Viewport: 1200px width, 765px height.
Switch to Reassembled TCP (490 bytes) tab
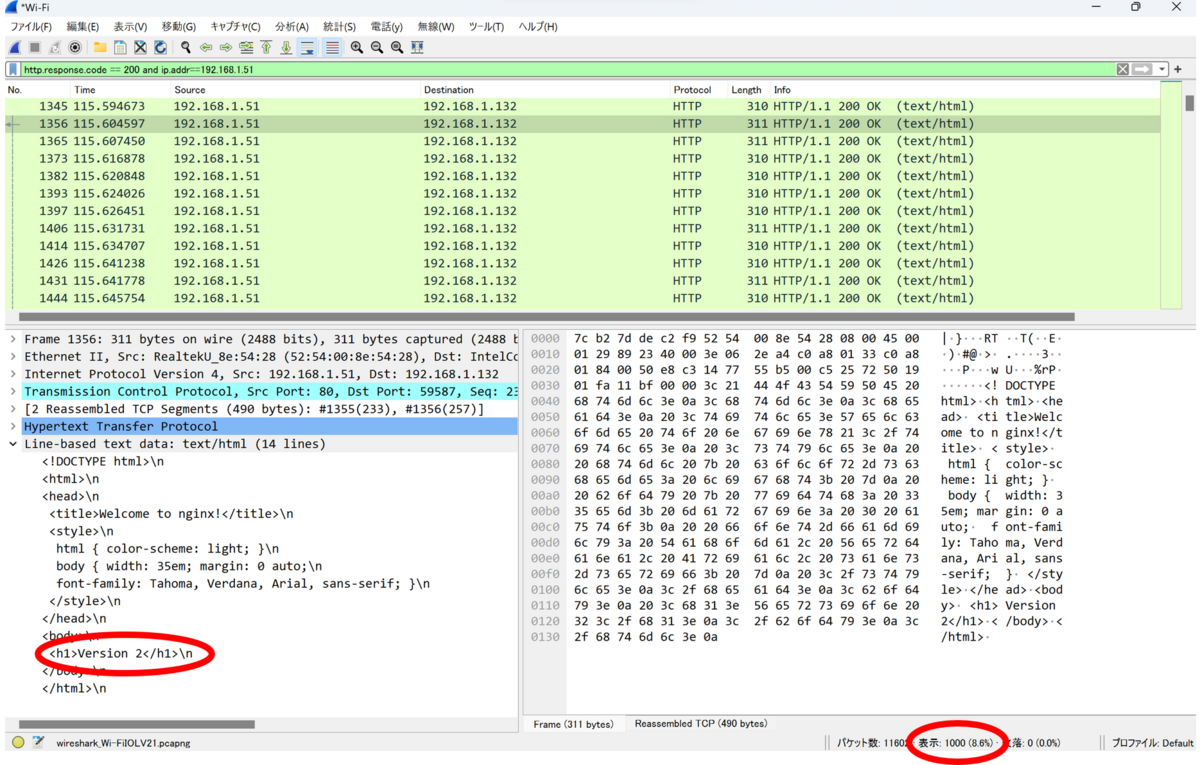tap(700, 724)
